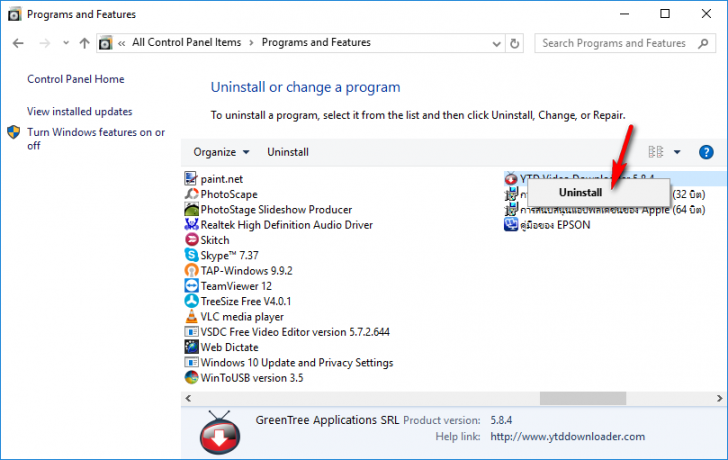Click the VSDC Free Video Editor icon
728x460 pixels.
(191, 332)
